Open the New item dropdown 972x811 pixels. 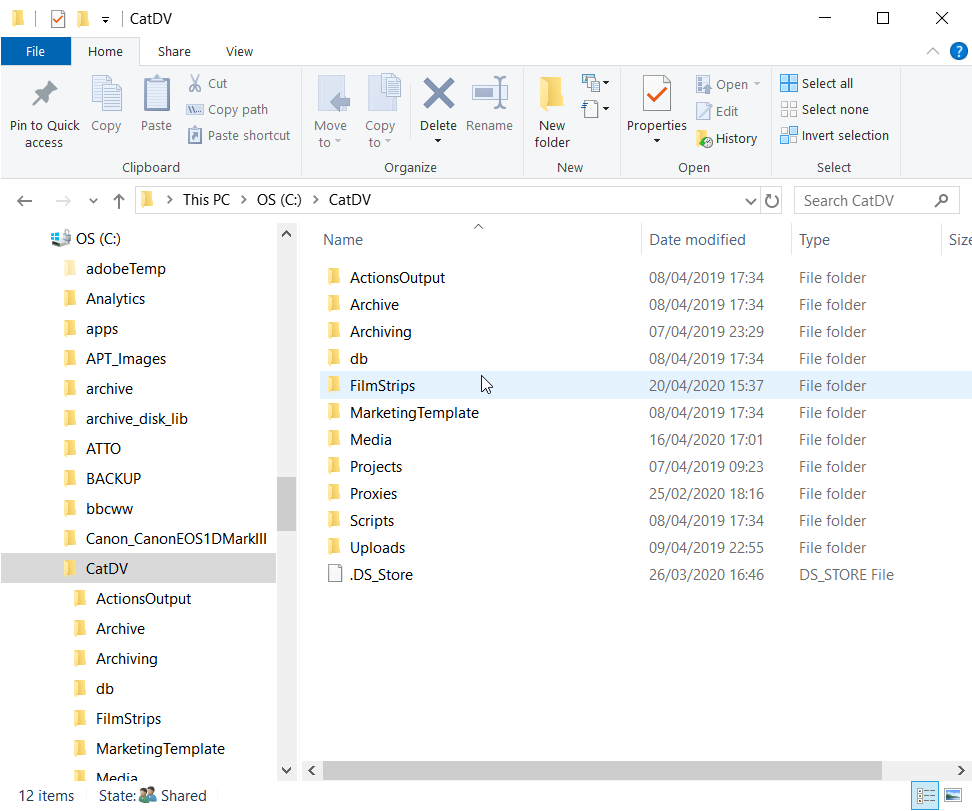[594, 82]
